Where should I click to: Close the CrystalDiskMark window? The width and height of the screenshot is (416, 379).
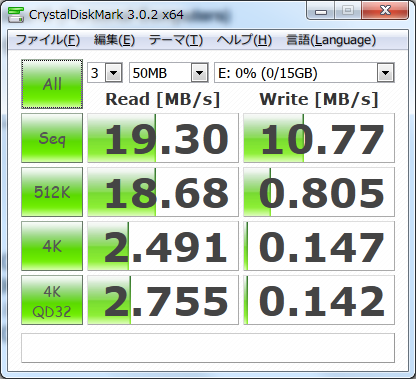coord(385,11)
